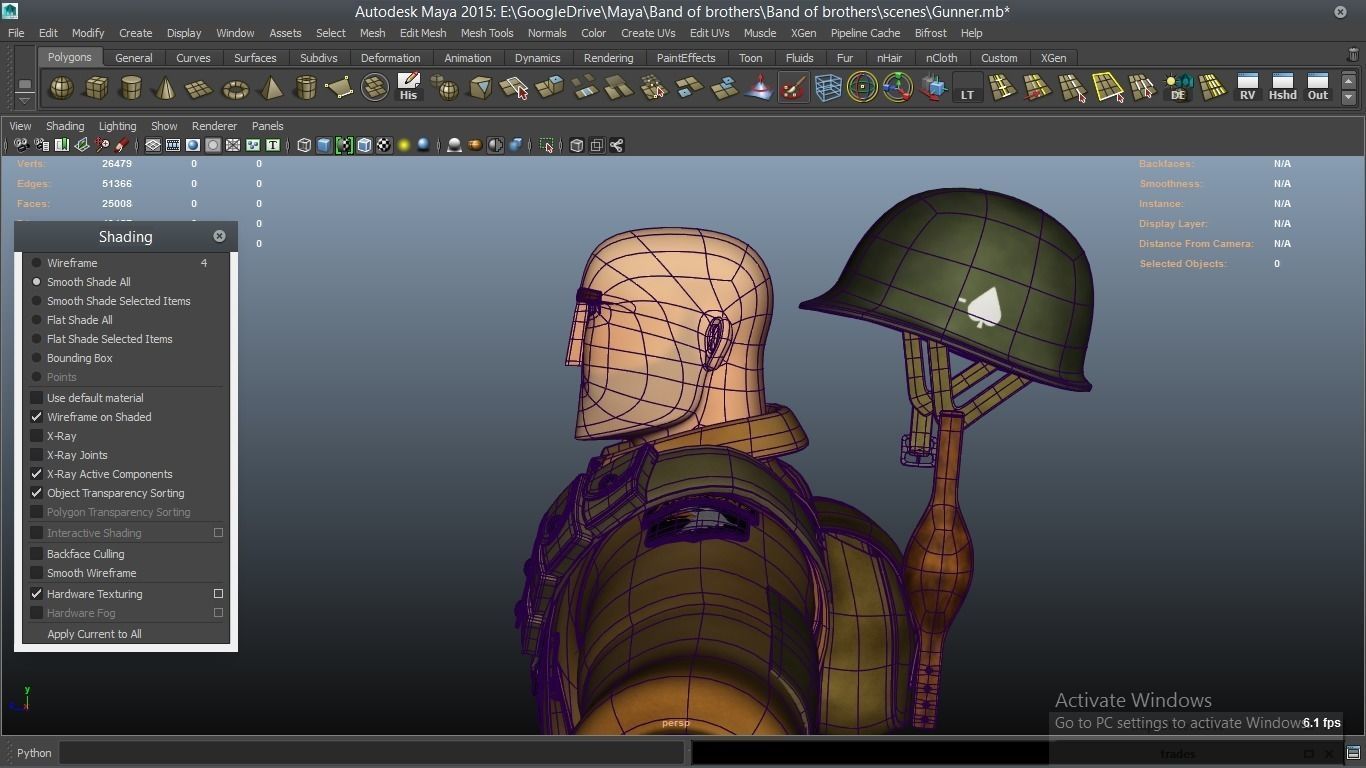Open the Create UVs menu

point(648,33)
